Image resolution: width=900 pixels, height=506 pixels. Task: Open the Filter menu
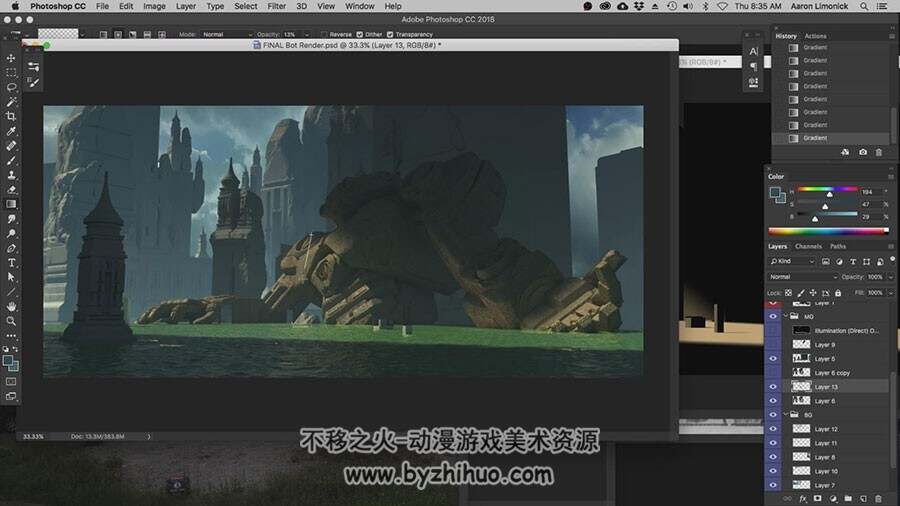pyautogui.click(x=276, y=6)
